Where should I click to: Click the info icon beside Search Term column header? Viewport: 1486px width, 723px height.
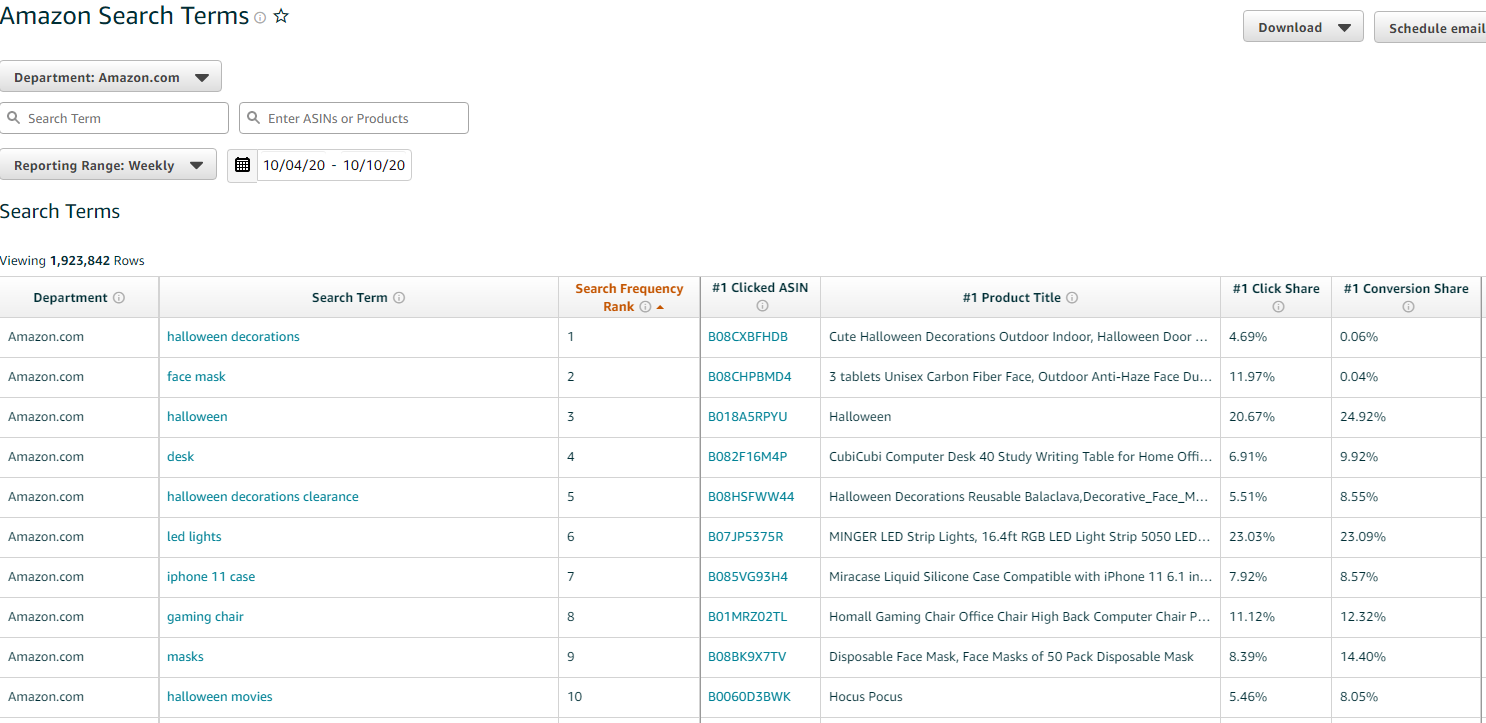click(399, 297)
